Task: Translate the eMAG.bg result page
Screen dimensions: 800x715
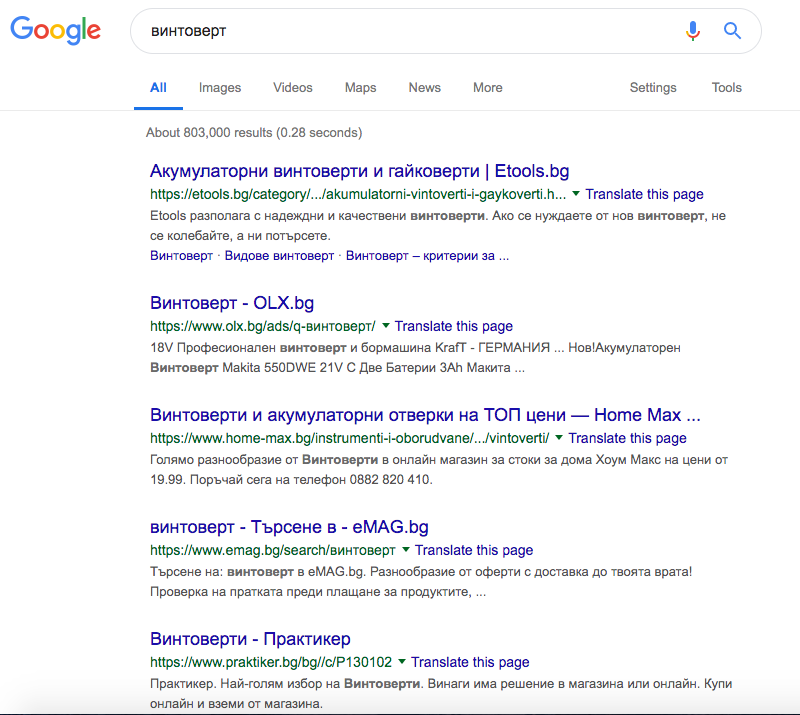Action: coord(474,550)
